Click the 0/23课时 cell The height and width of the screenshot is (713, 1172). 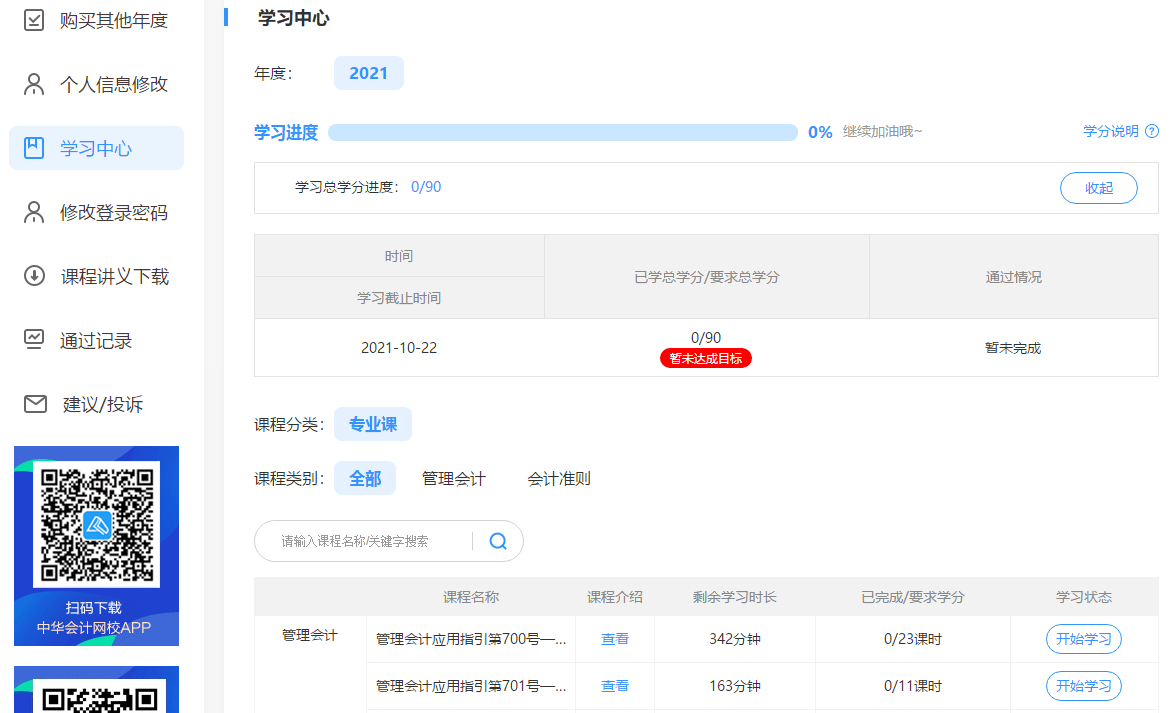pos(913,639)
